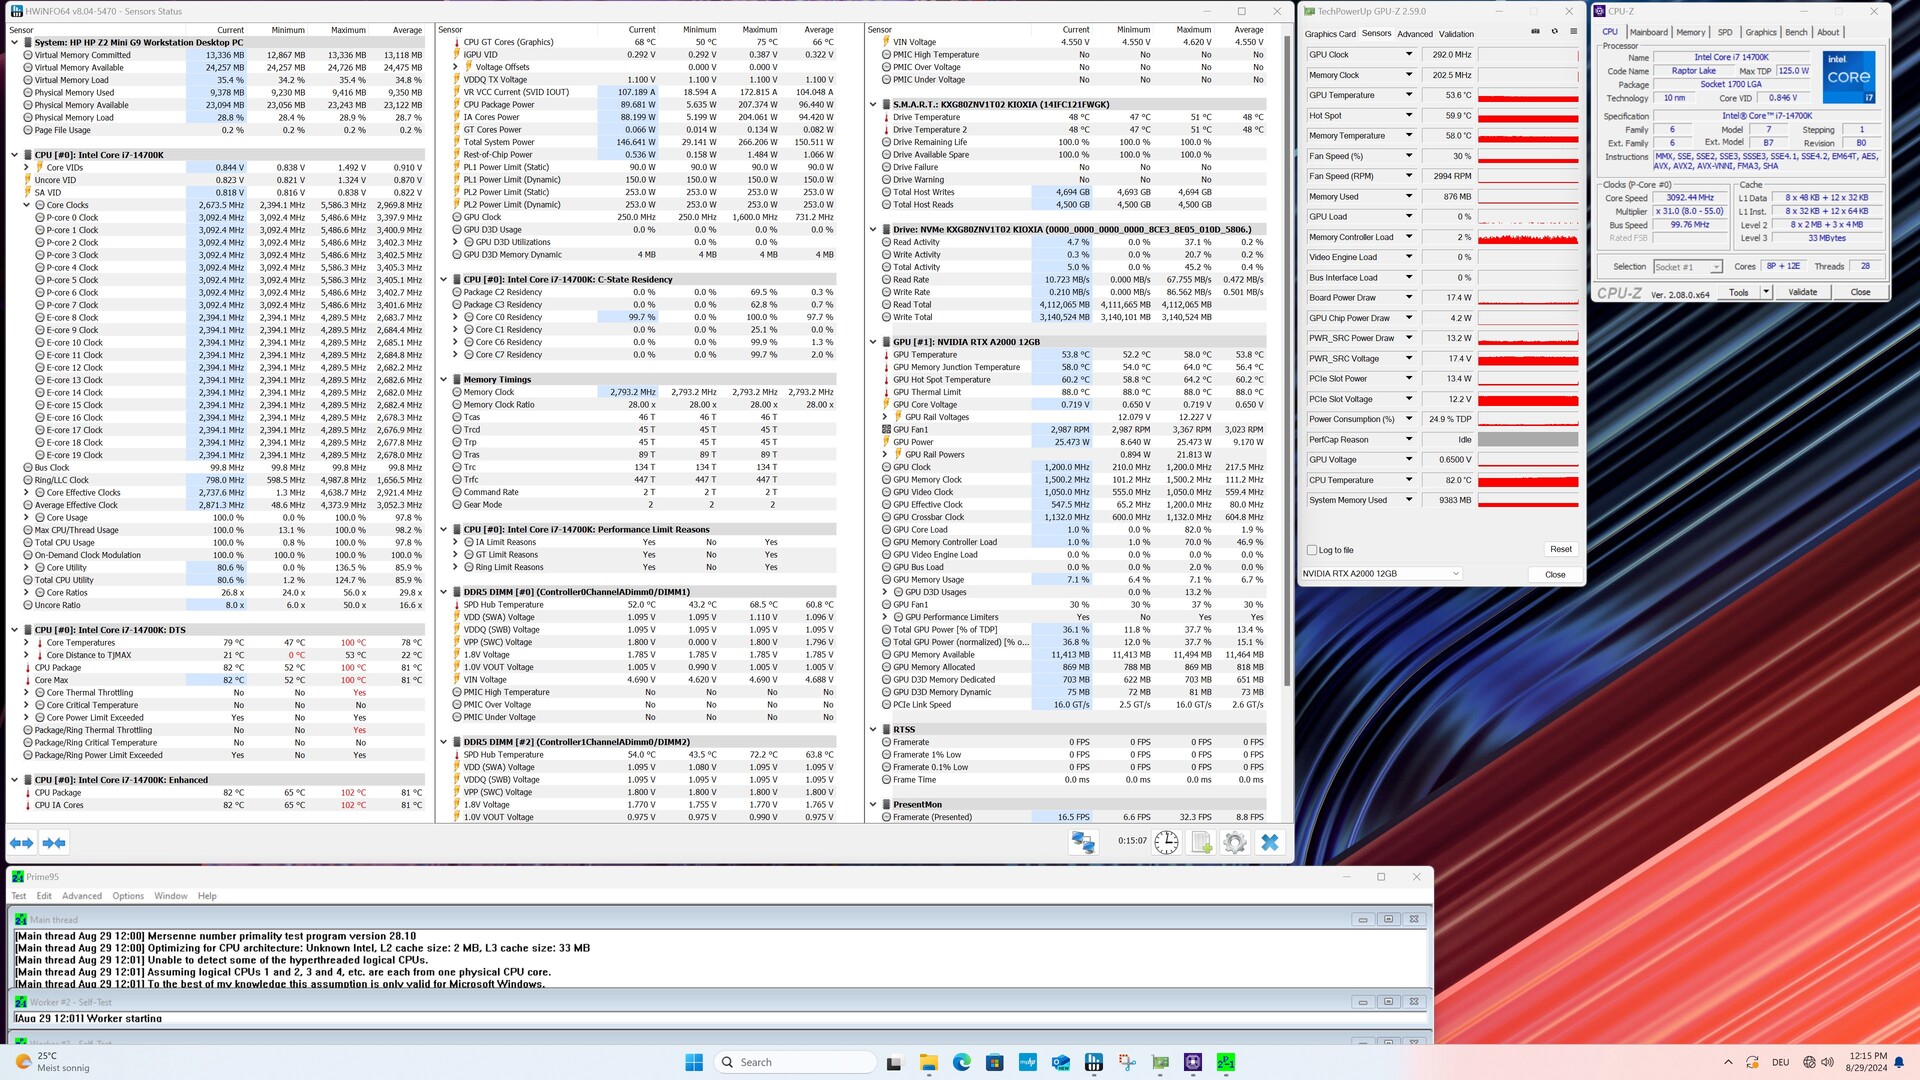The width and height of the screenshot is (1920, 1080).
Task: Click GPU-Z screenshot camera icon
Action: (1535, 32)
